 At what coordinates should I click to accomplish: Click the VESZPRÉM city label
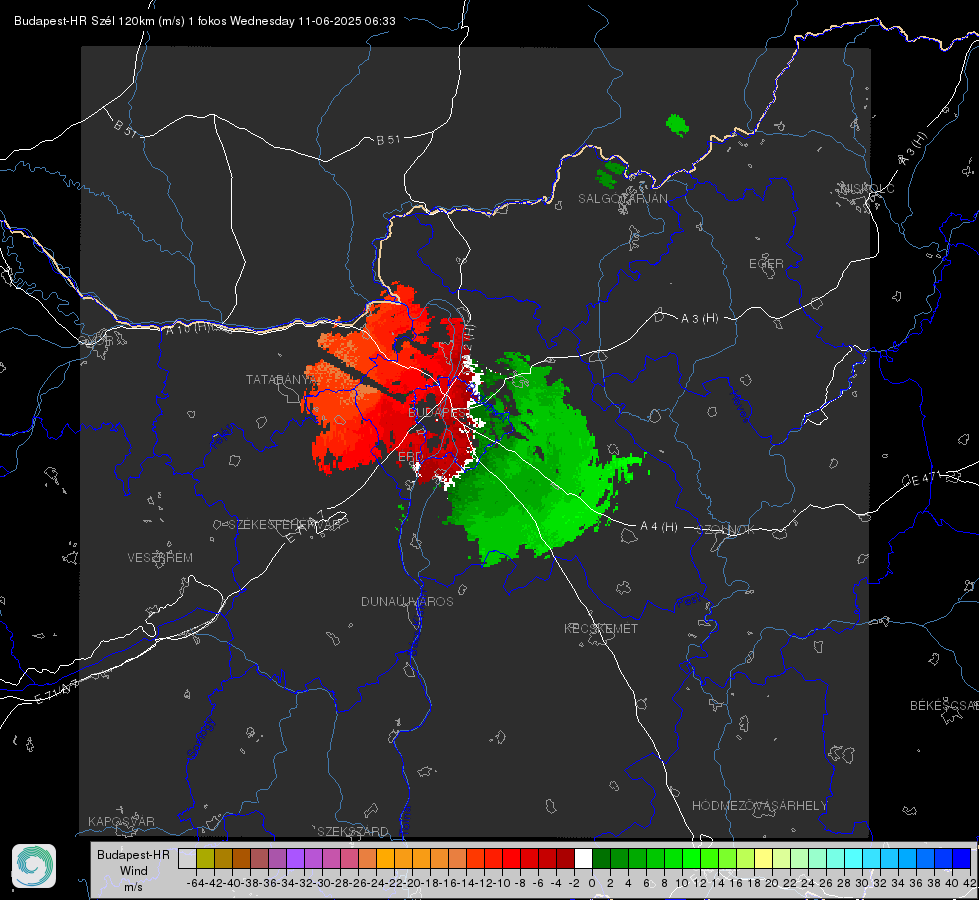pyautogui.click(x=160, y=558)
